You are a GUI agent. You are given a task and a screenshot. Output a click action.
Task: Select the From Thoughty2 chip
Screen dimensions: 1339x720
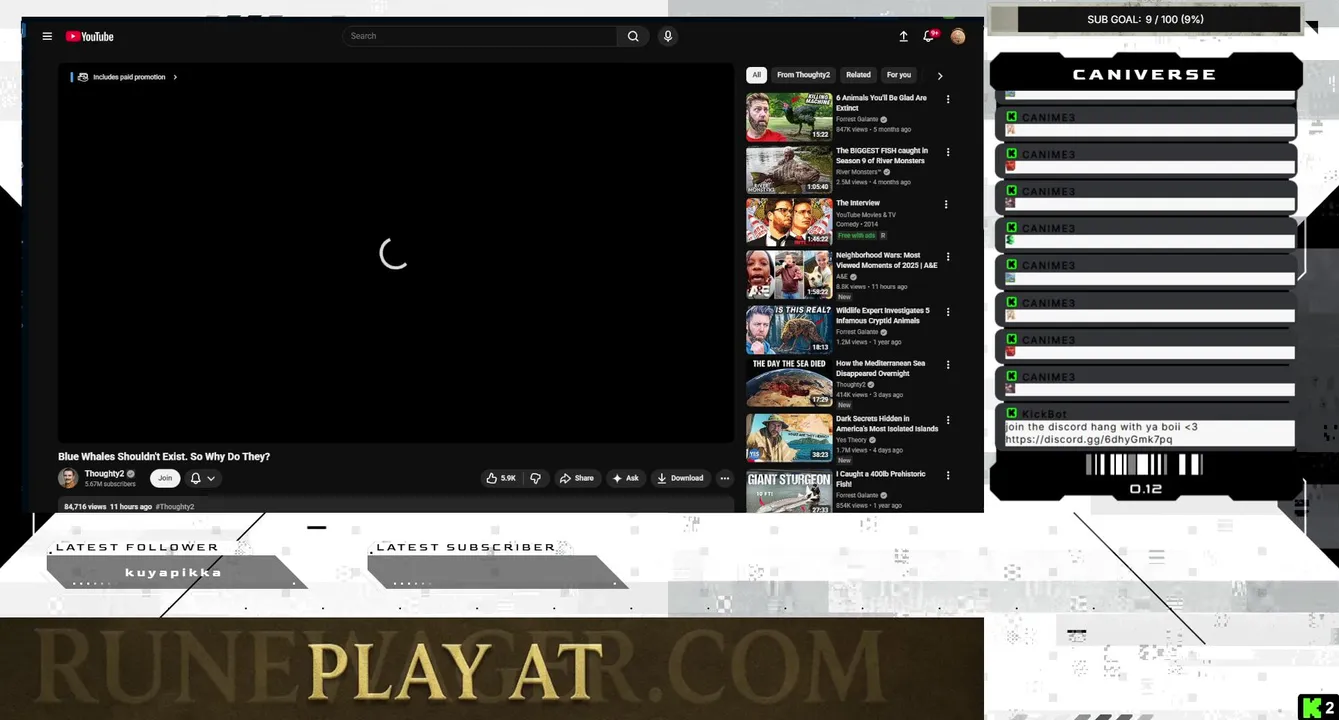click(803, 75)
